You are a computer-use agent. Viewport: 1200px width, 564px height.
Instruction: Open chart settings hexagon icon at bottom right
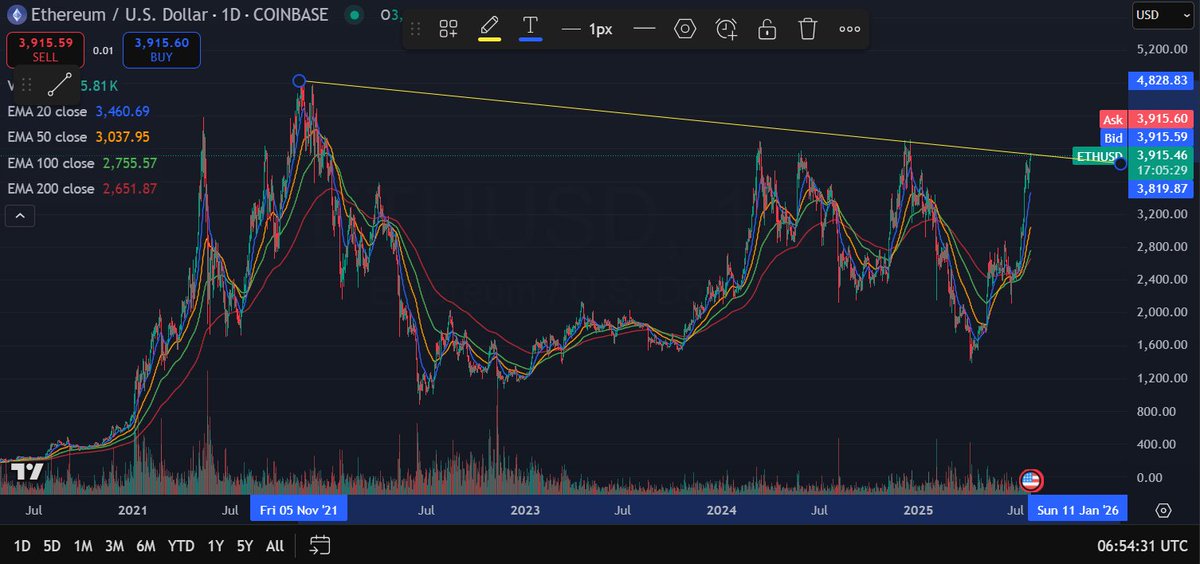pos(1163,510)
